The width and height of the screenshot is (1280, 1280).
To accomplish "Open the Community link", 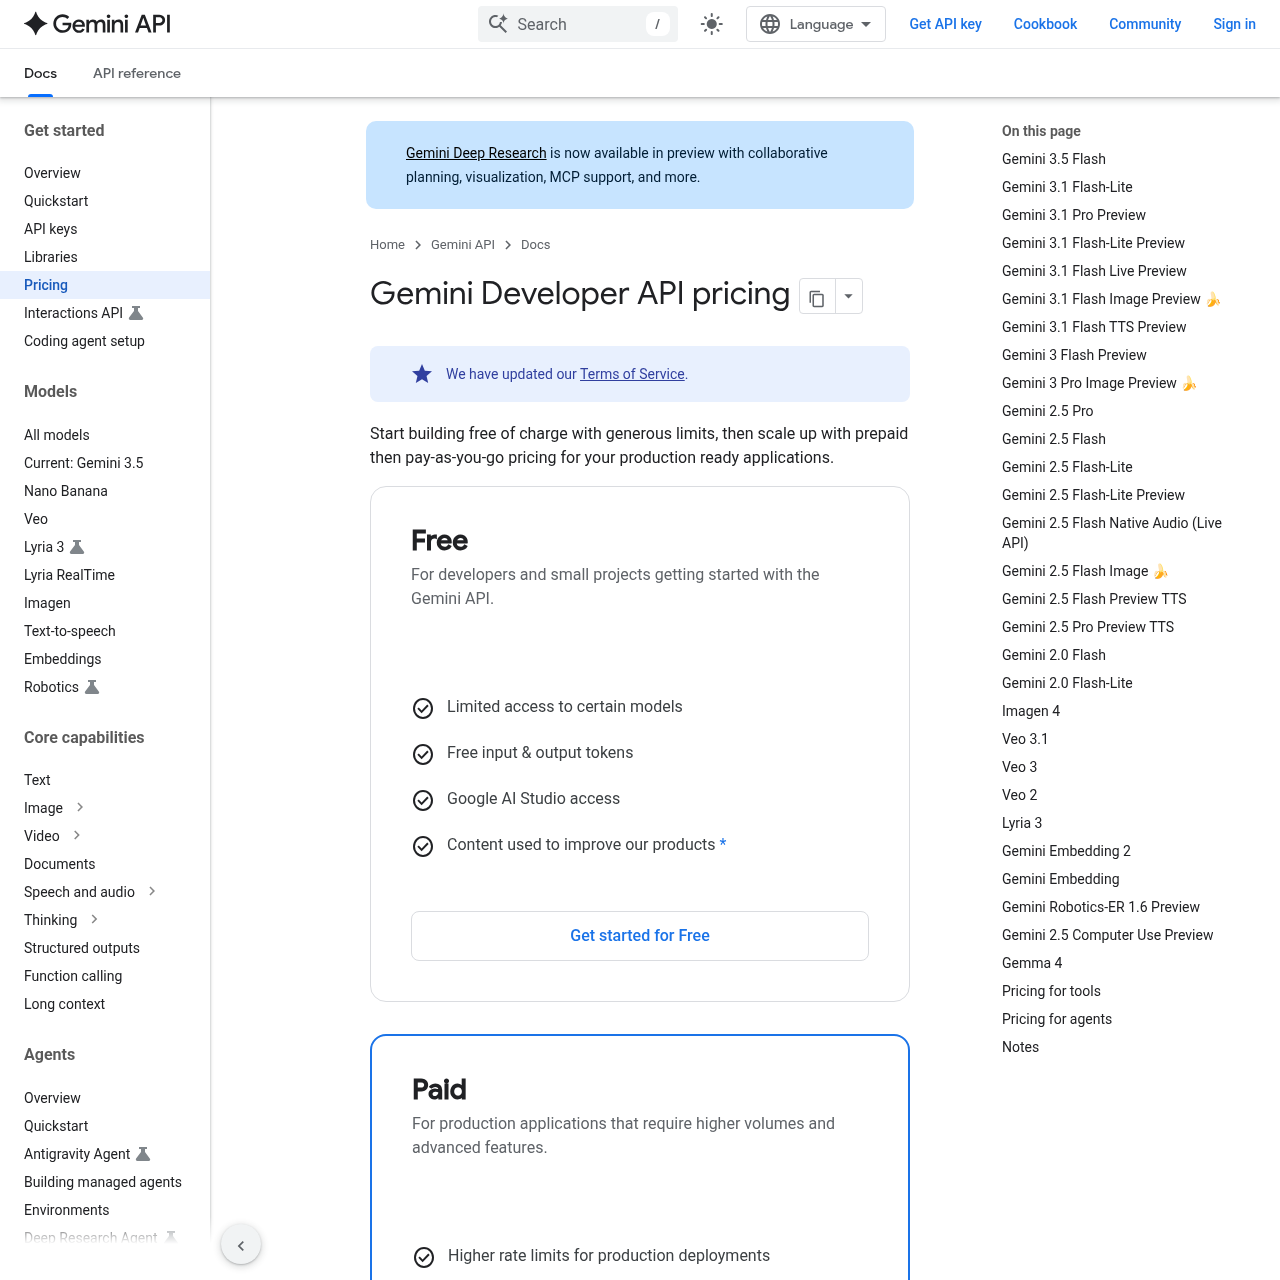I will [x=1145, y=24].
